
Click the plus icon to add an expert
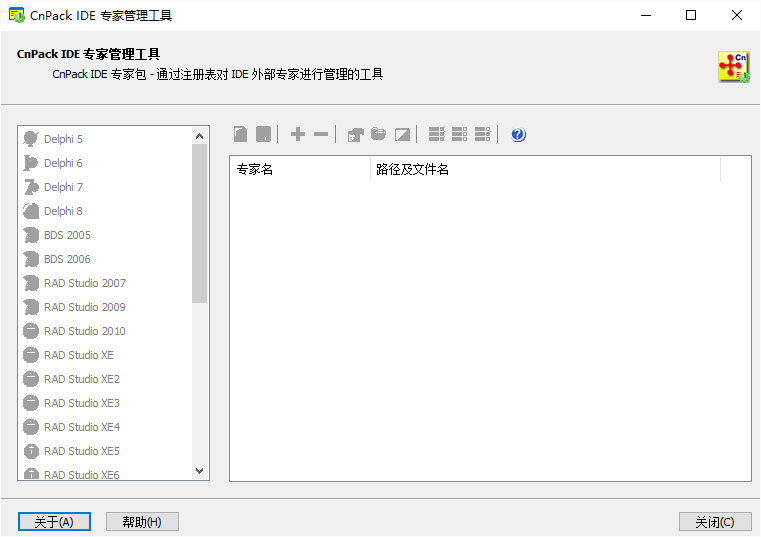298,134
